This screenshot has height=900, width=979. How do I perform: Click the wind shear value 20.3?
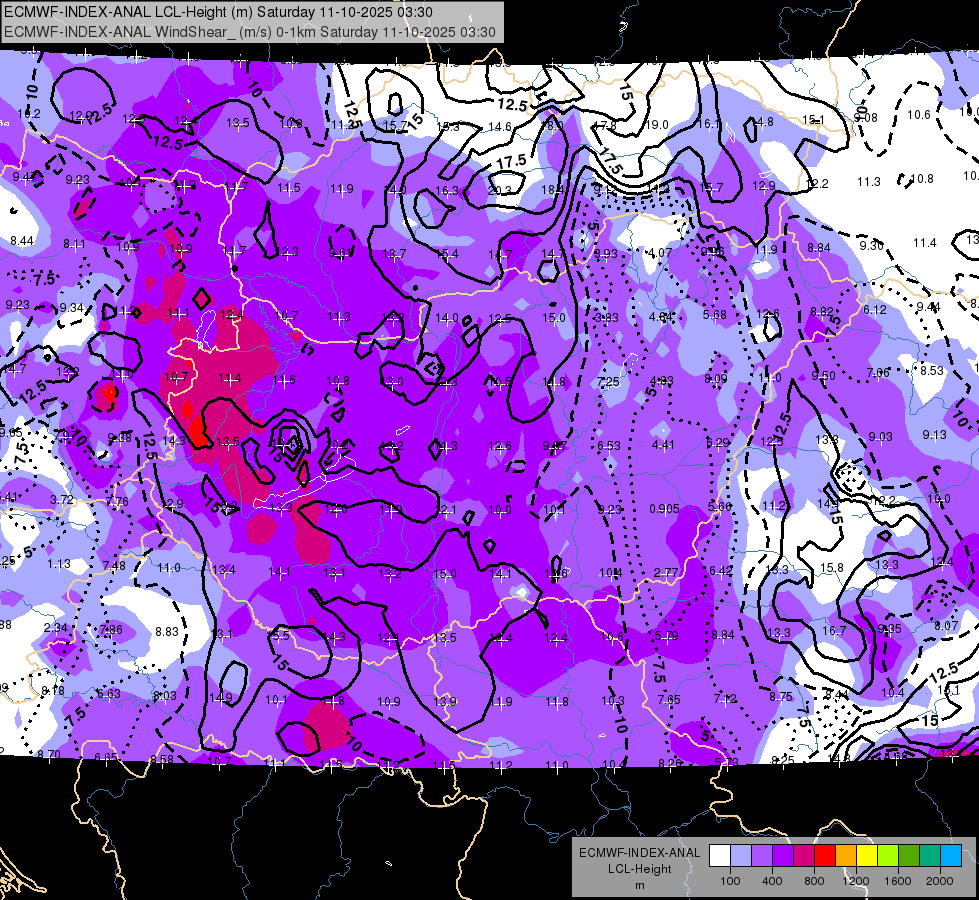(x=500, y=190)
